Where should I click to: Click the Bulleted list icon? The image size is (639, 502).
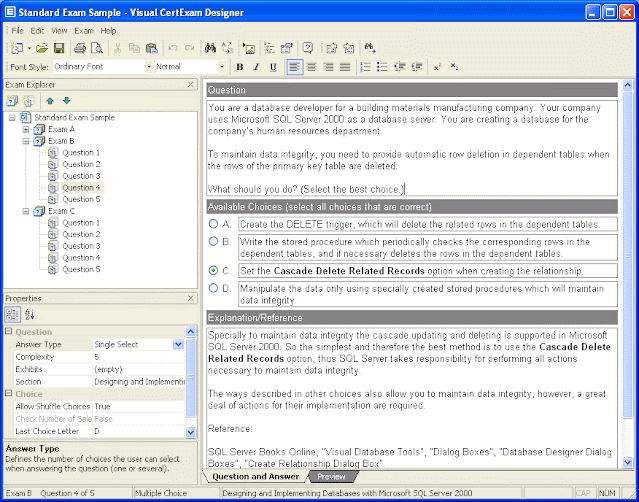coord(382,67)
